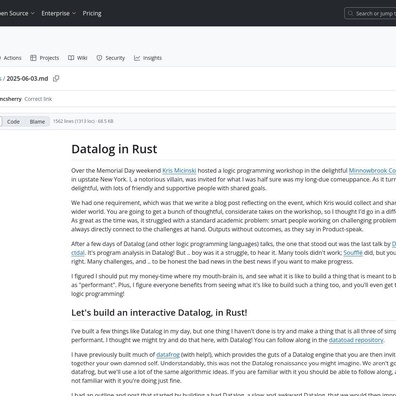The height and width of the screenshot is (396, 396).
Task: Open the datatoad repository link
Action: [356, 340]
